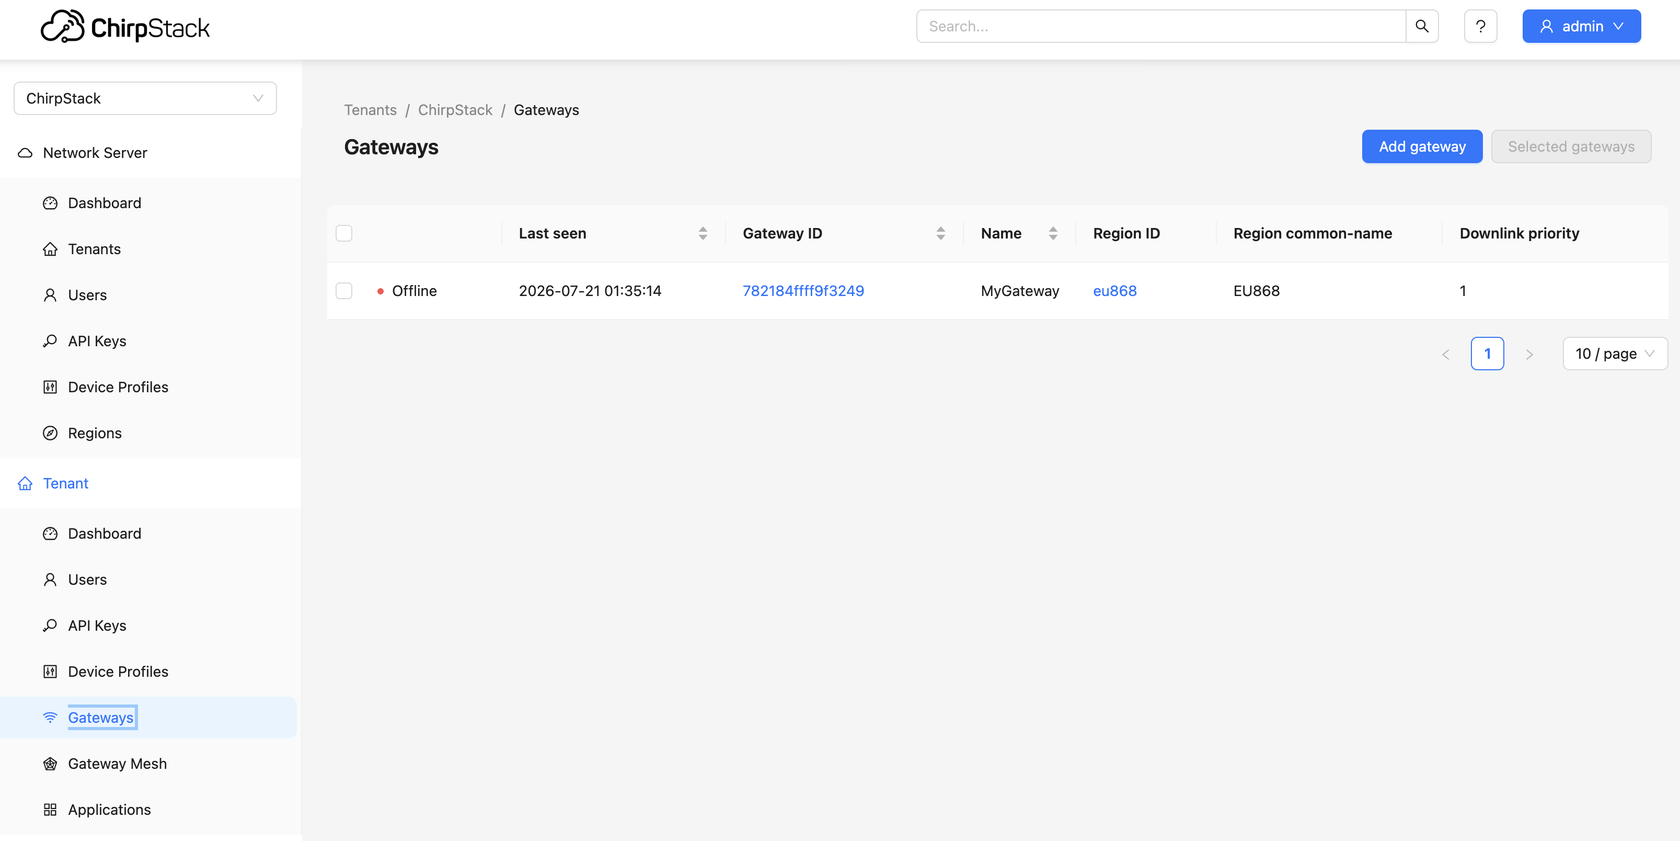Click the Tenant section header
The width and height of the screenshot is (1680, 841).
coord(150,483)
